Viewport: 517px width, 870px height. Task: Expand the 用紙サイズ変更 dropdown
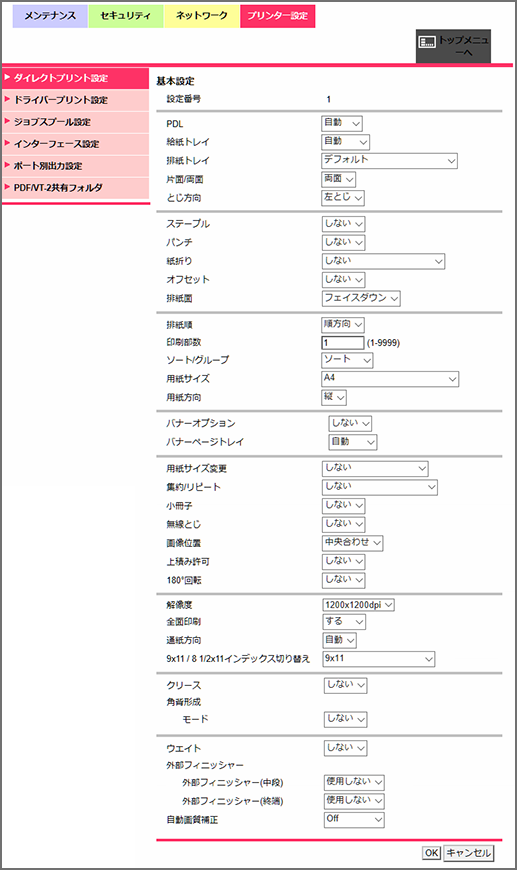click(375, 469)
